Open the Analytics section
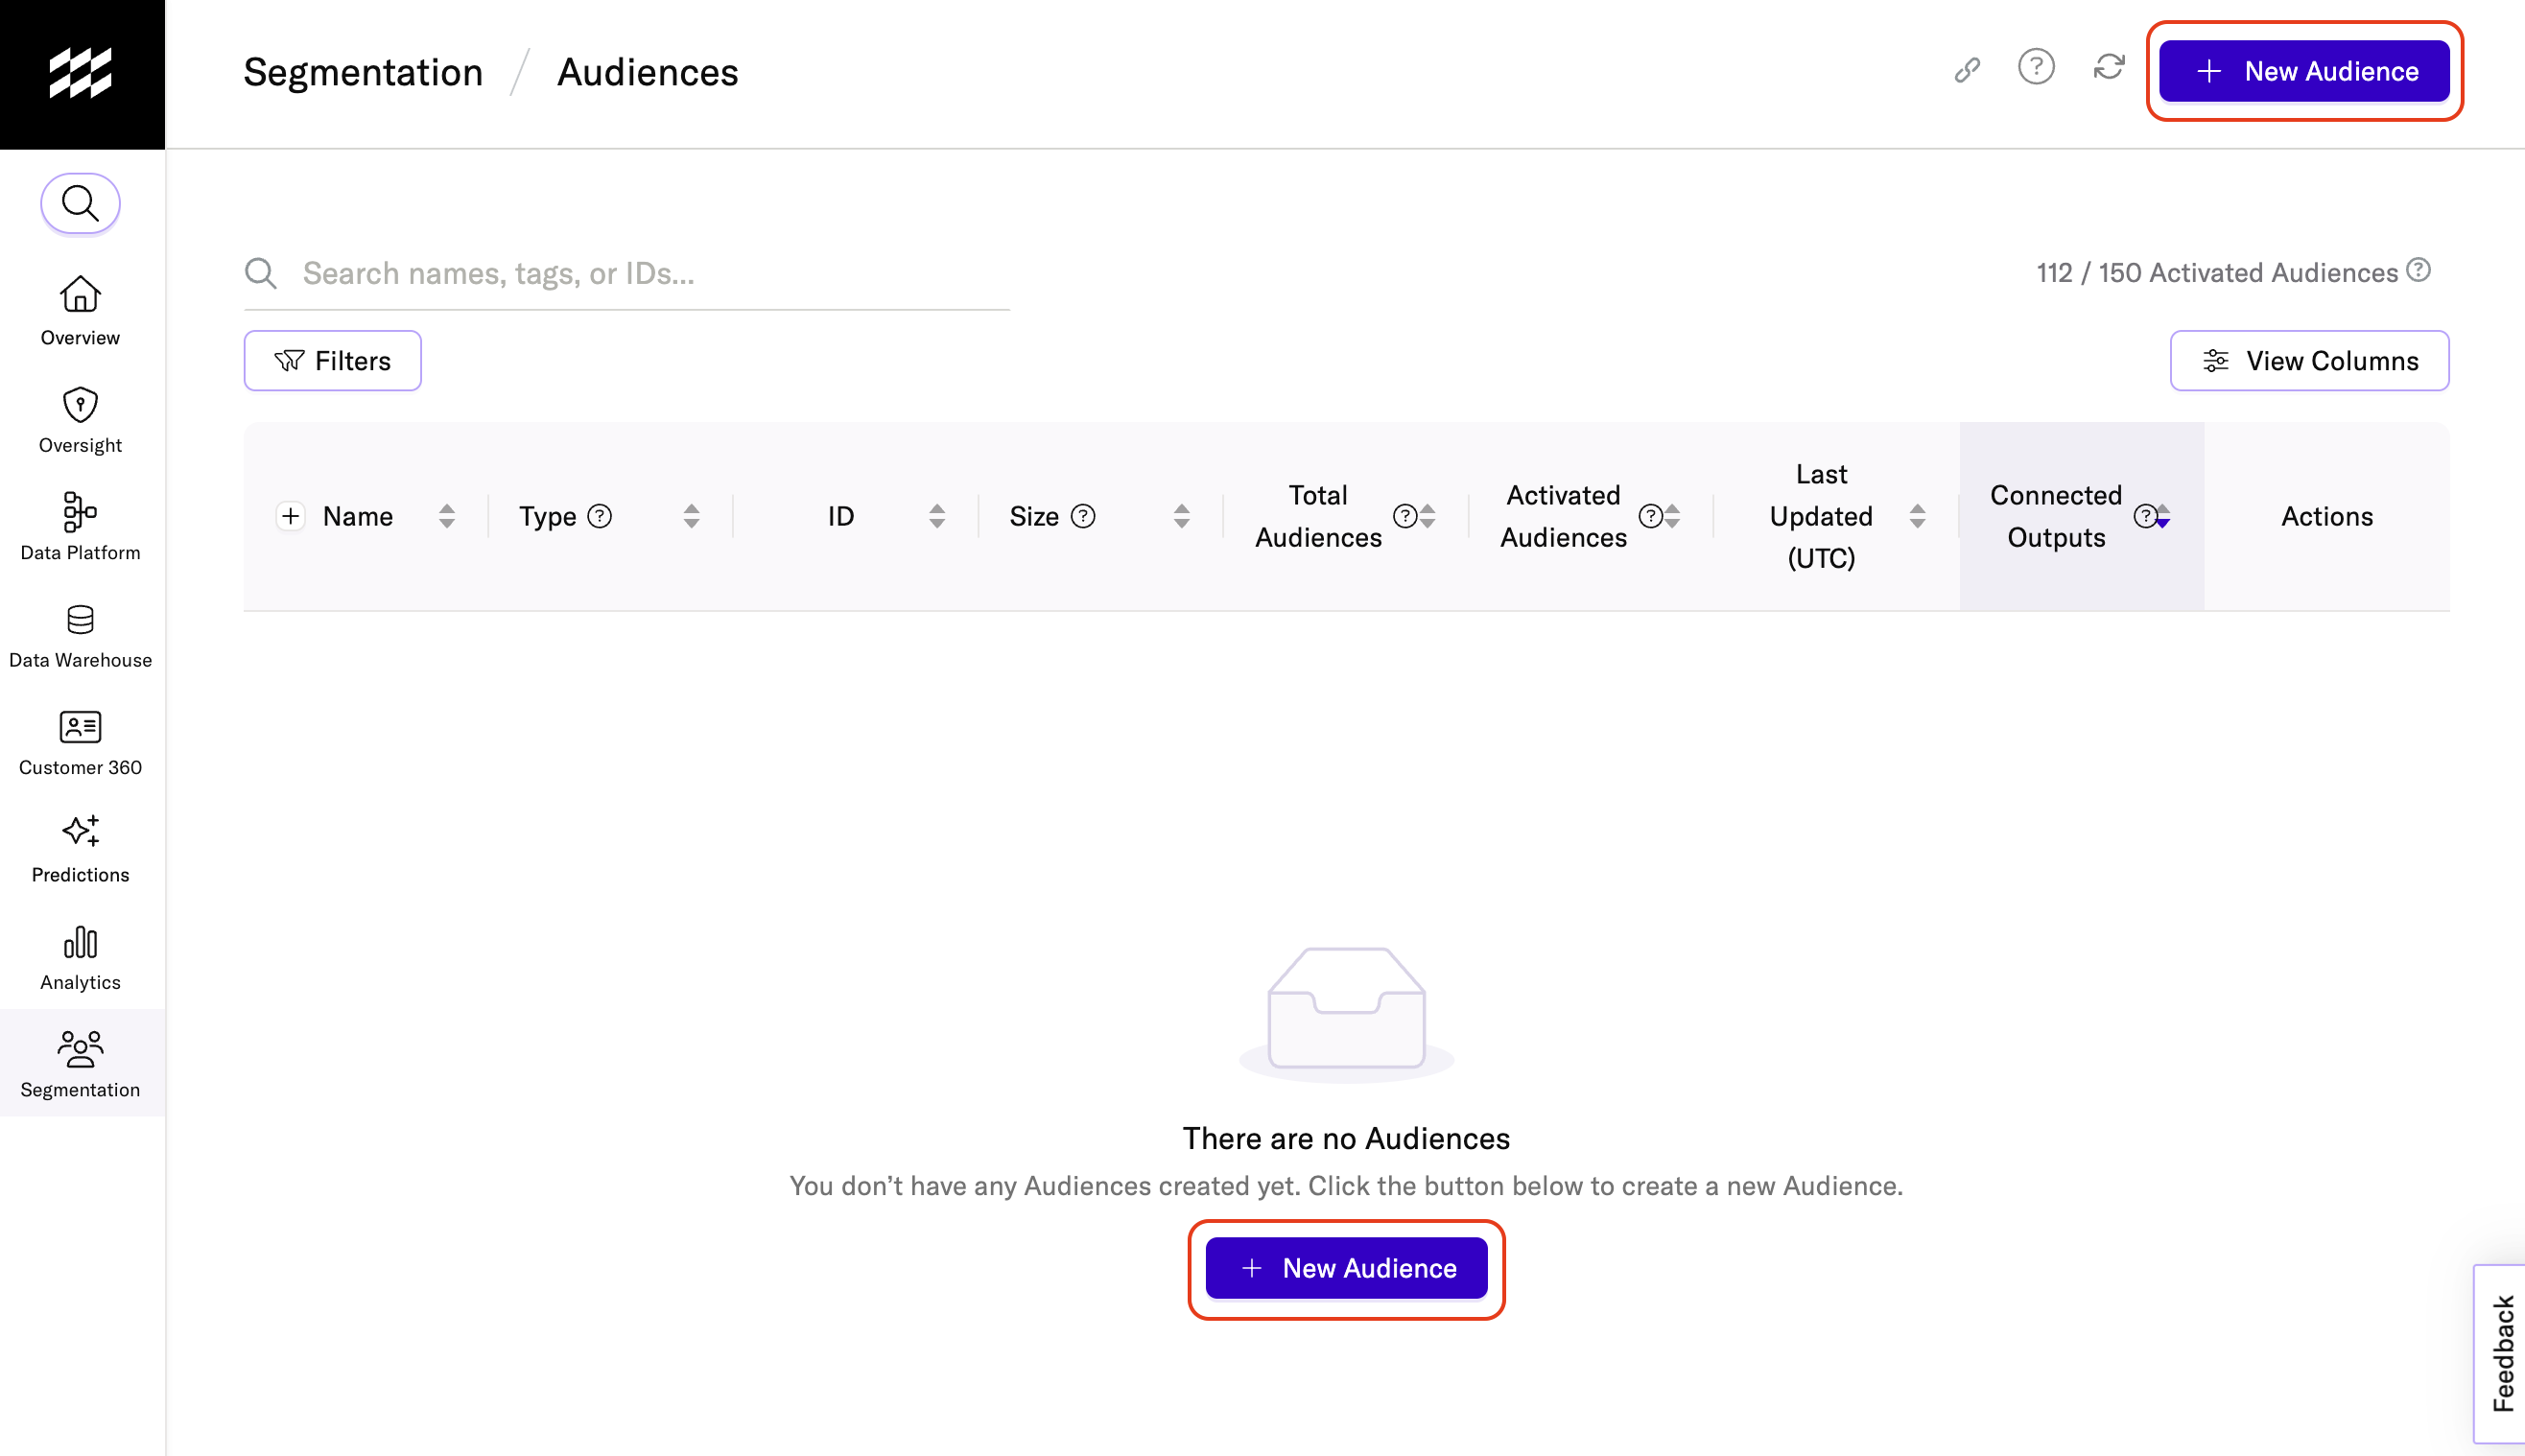 tap(80, 956)
